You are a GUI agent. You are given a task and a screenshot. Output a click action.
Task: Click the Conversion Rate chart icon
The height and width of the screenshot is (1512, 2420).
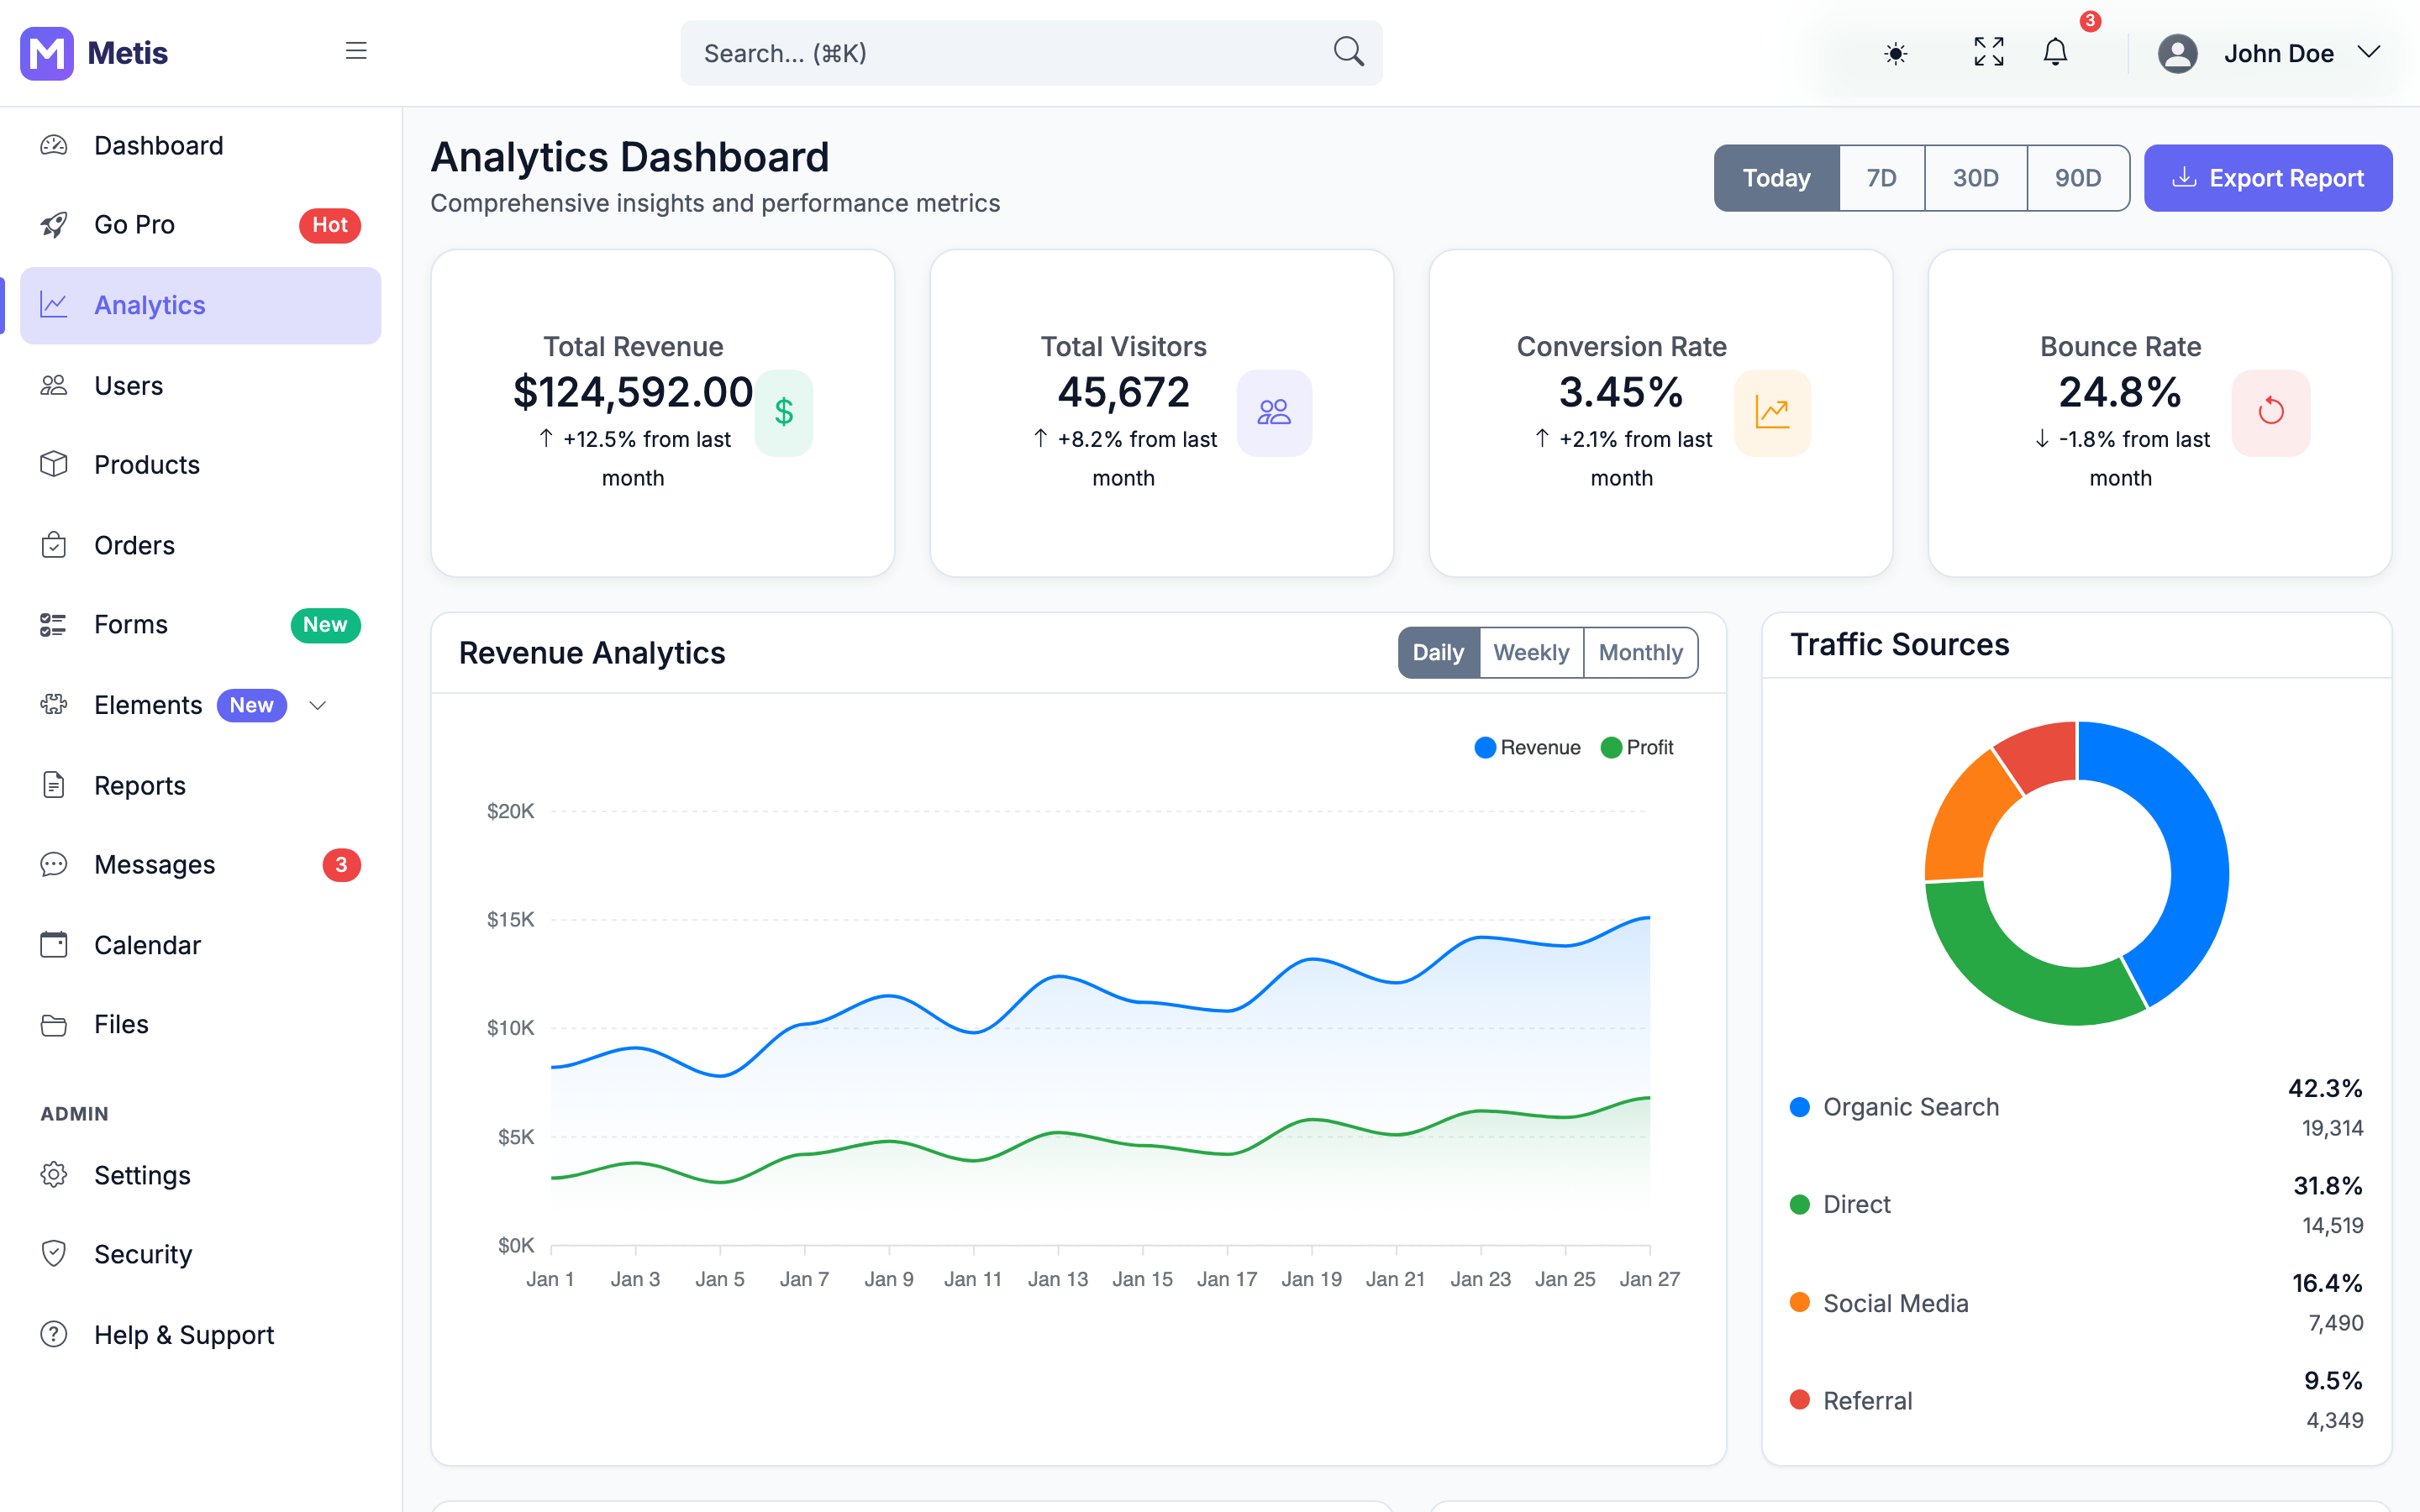click(x=1772, y=413)
